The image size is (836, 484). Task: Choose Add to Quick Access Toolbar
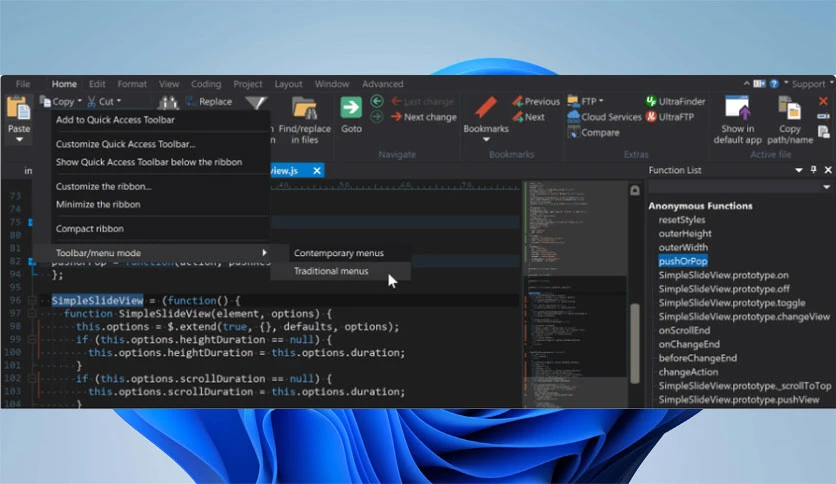(x=160, y=120)
